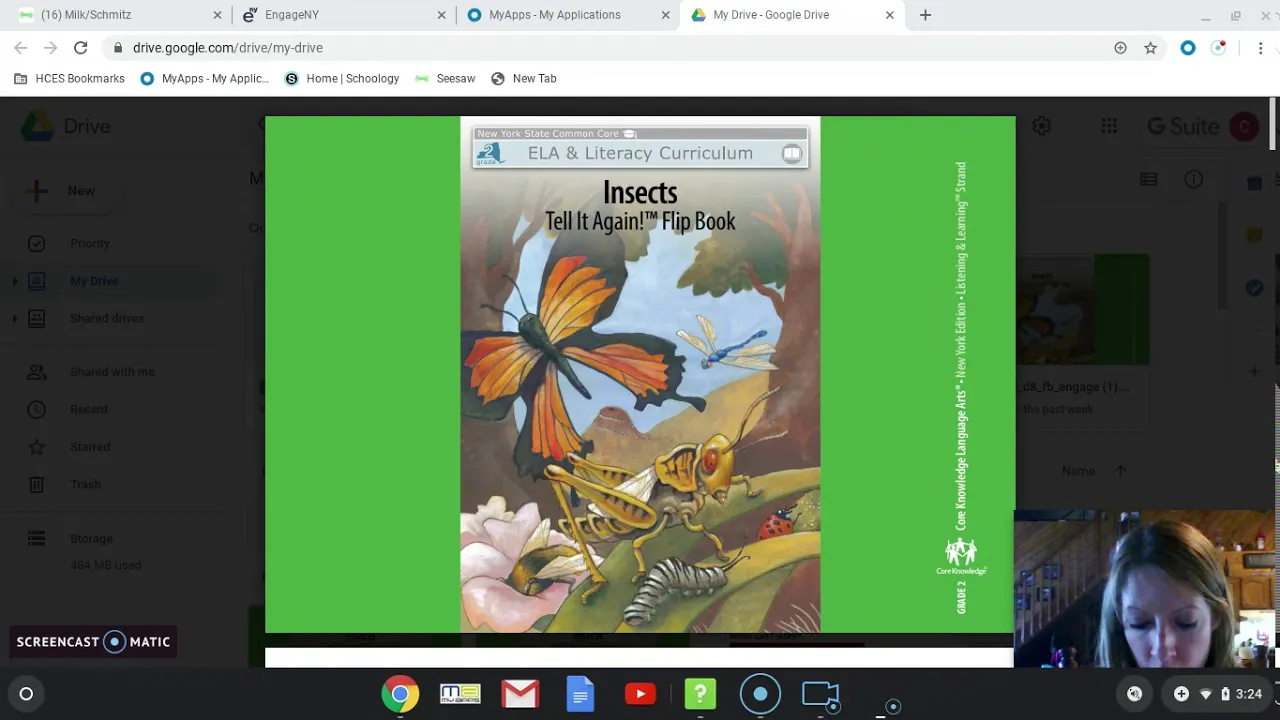Click the Screencast-O-Matic record circle in shelf
This screenshot has height=720, width=1280.
click(x=760, y=694)
